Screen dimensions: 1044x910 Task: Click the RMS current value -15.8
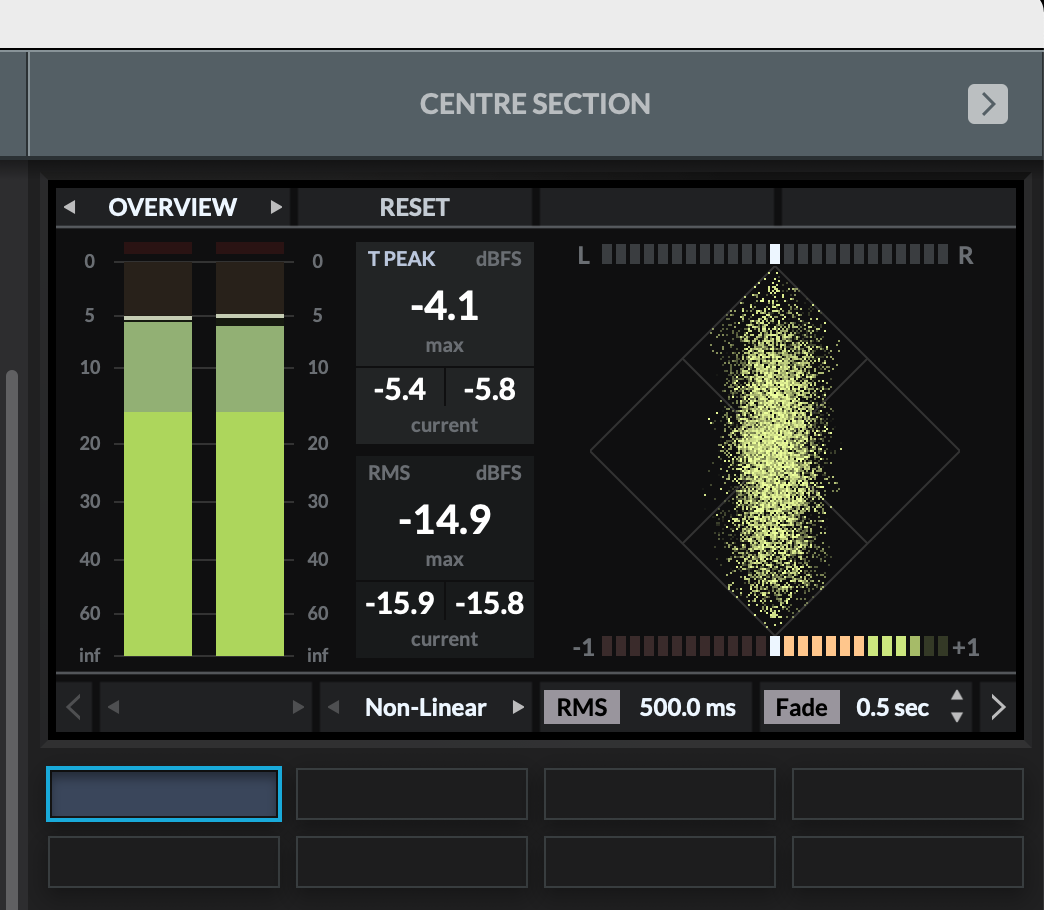[489, 604]
